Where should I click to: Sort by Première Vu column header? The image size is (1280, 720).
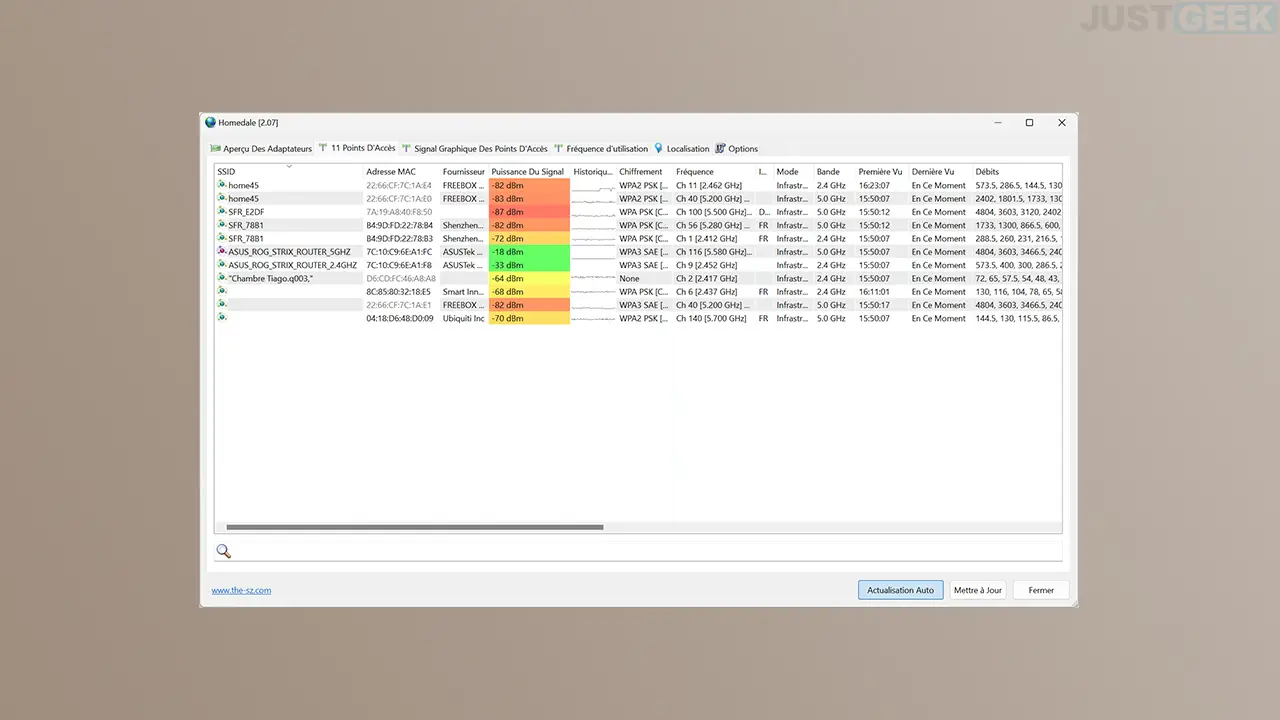(x=882, y=172)
